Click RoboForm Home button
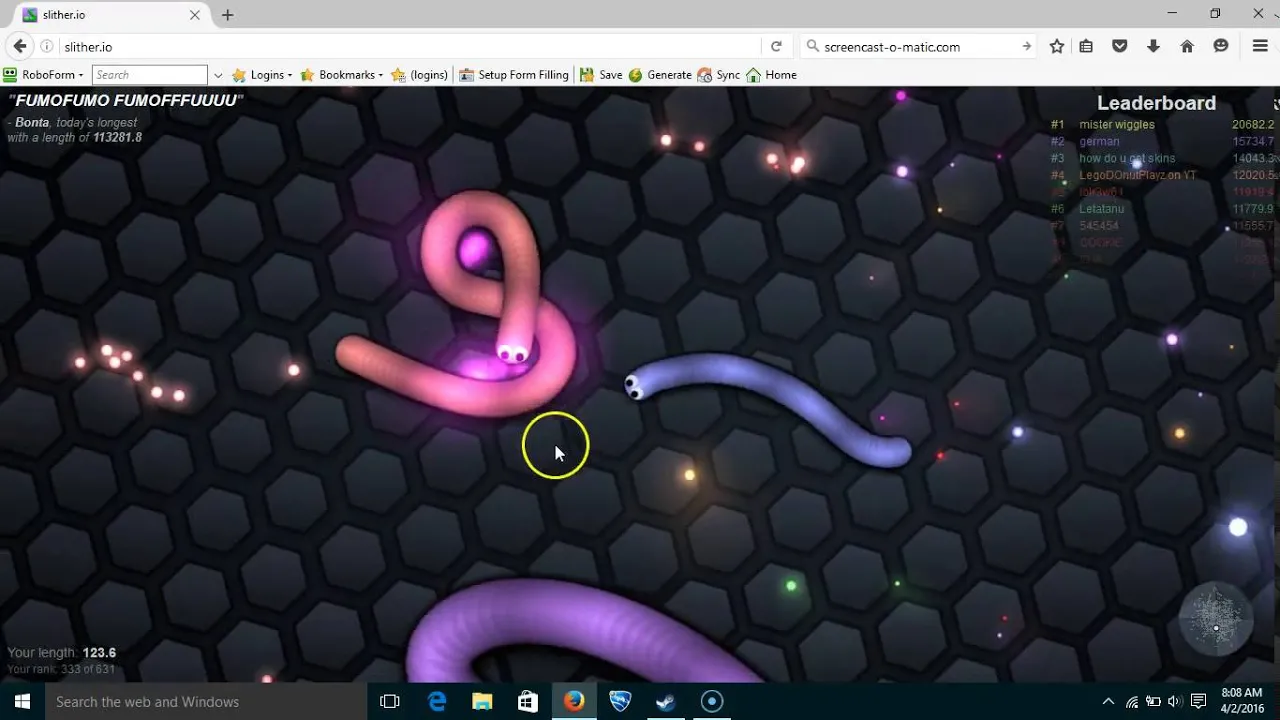 tap(771, 75)
